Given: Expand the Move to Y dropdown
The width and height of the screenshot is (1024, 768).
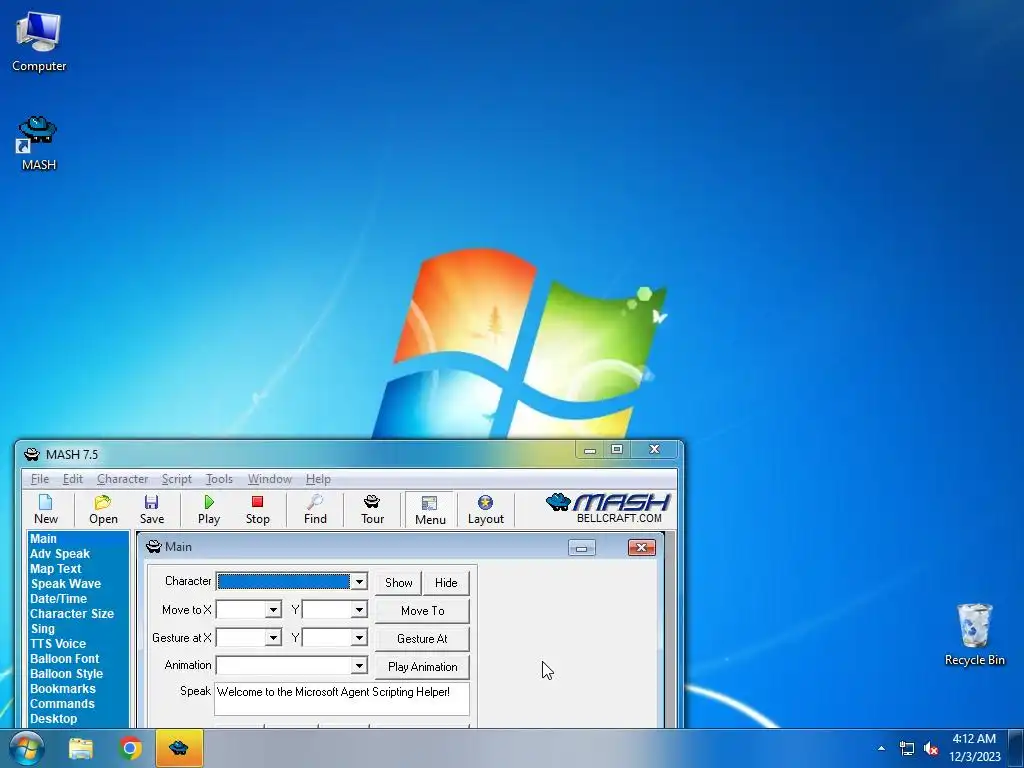Looking at the screenshot, I should 359,610.
